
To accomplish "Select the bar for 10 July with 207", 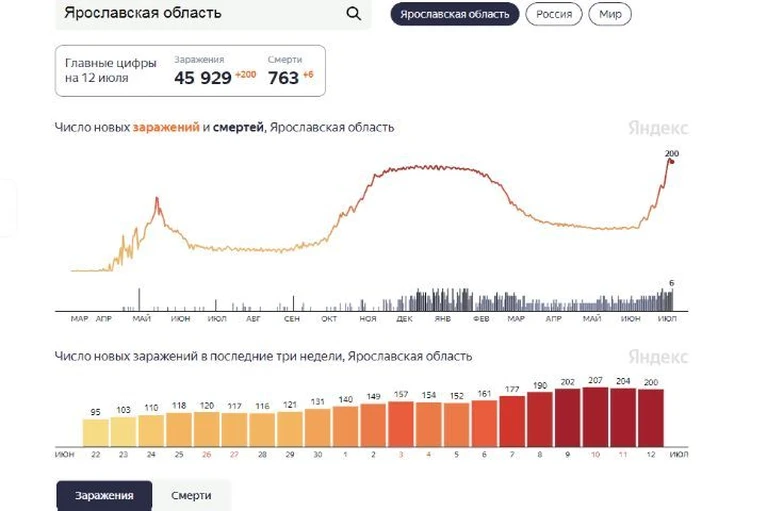I will pyautogui.click(x=595, y=417).
